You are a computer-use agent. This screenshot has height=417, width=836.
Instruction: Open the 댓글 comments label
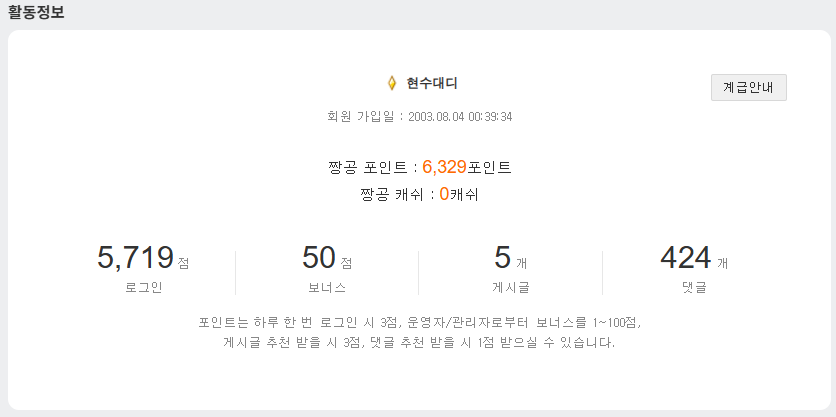tap(693, 287)
